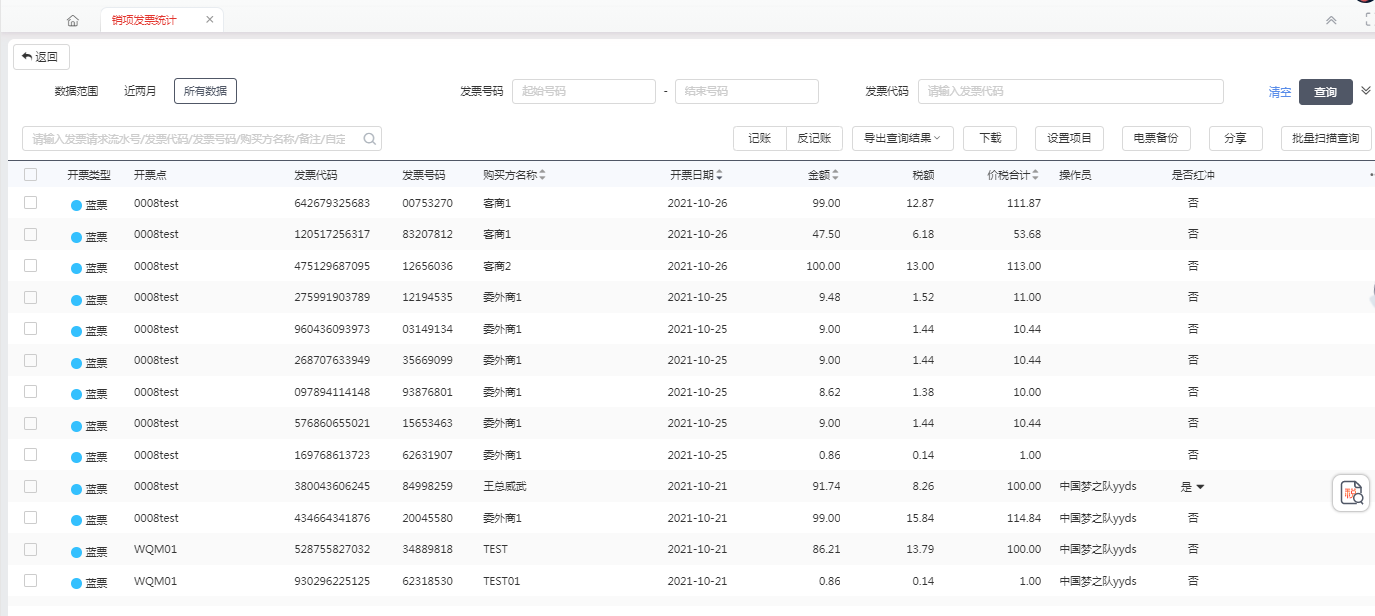Select the 近两月 data range
This screenshot has width=1375, height=616.
140,91
